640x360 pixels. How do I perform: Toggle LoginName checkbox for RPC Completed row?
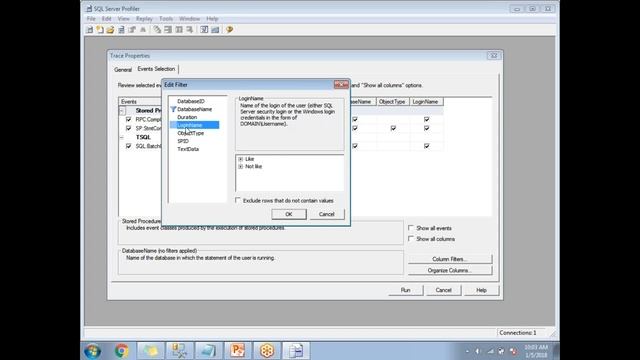click(x=427, y=119)
